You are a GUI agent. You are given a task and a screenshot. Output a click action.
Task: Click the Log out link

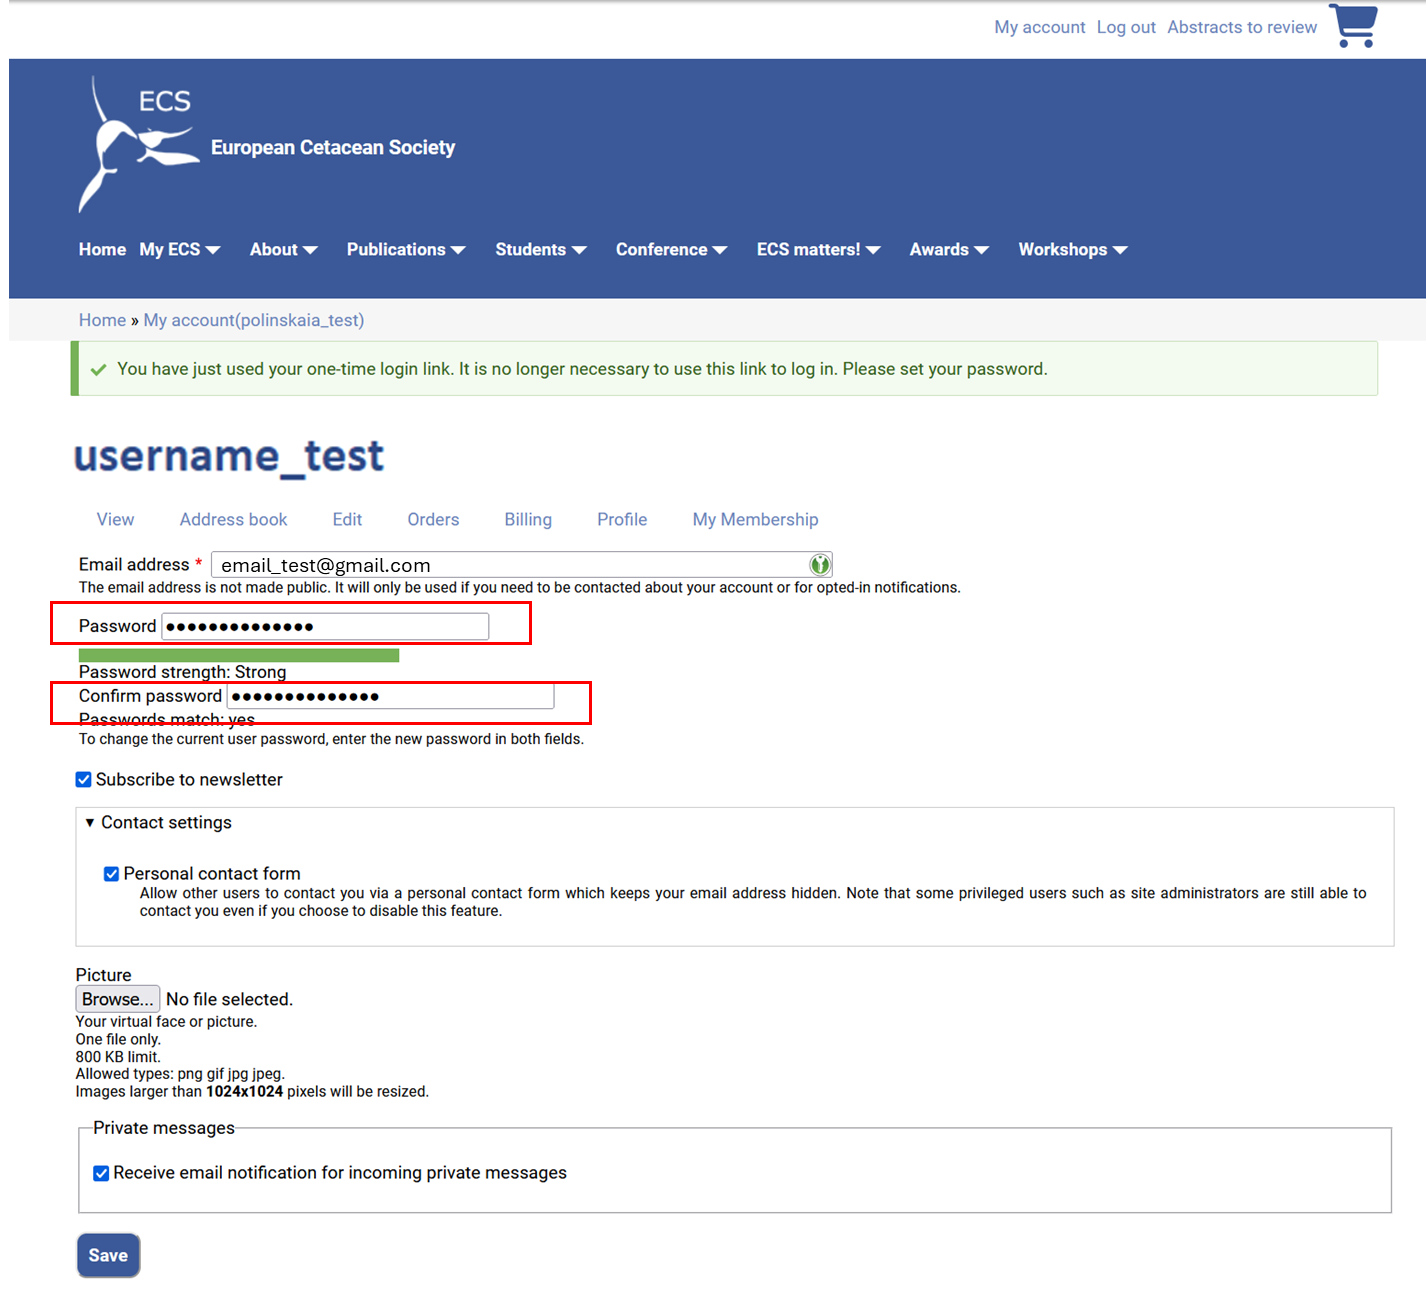tap(1126, 28)
